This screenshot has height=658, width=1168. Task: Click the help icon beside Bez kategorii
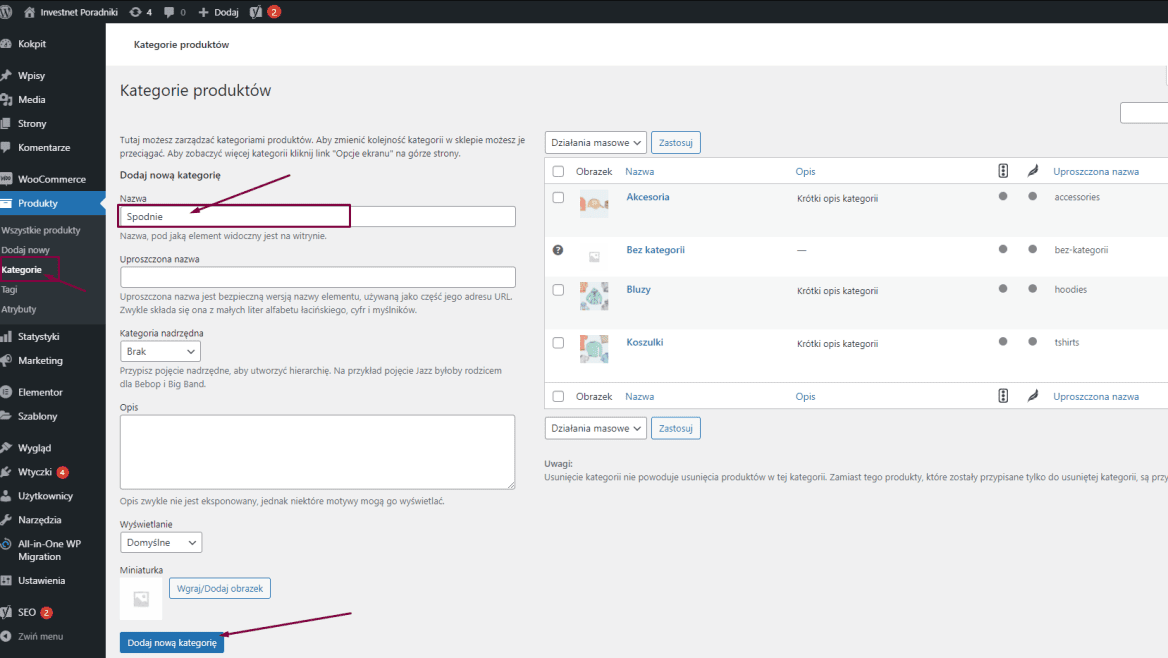pyautogui.click(x=558, y=250)
